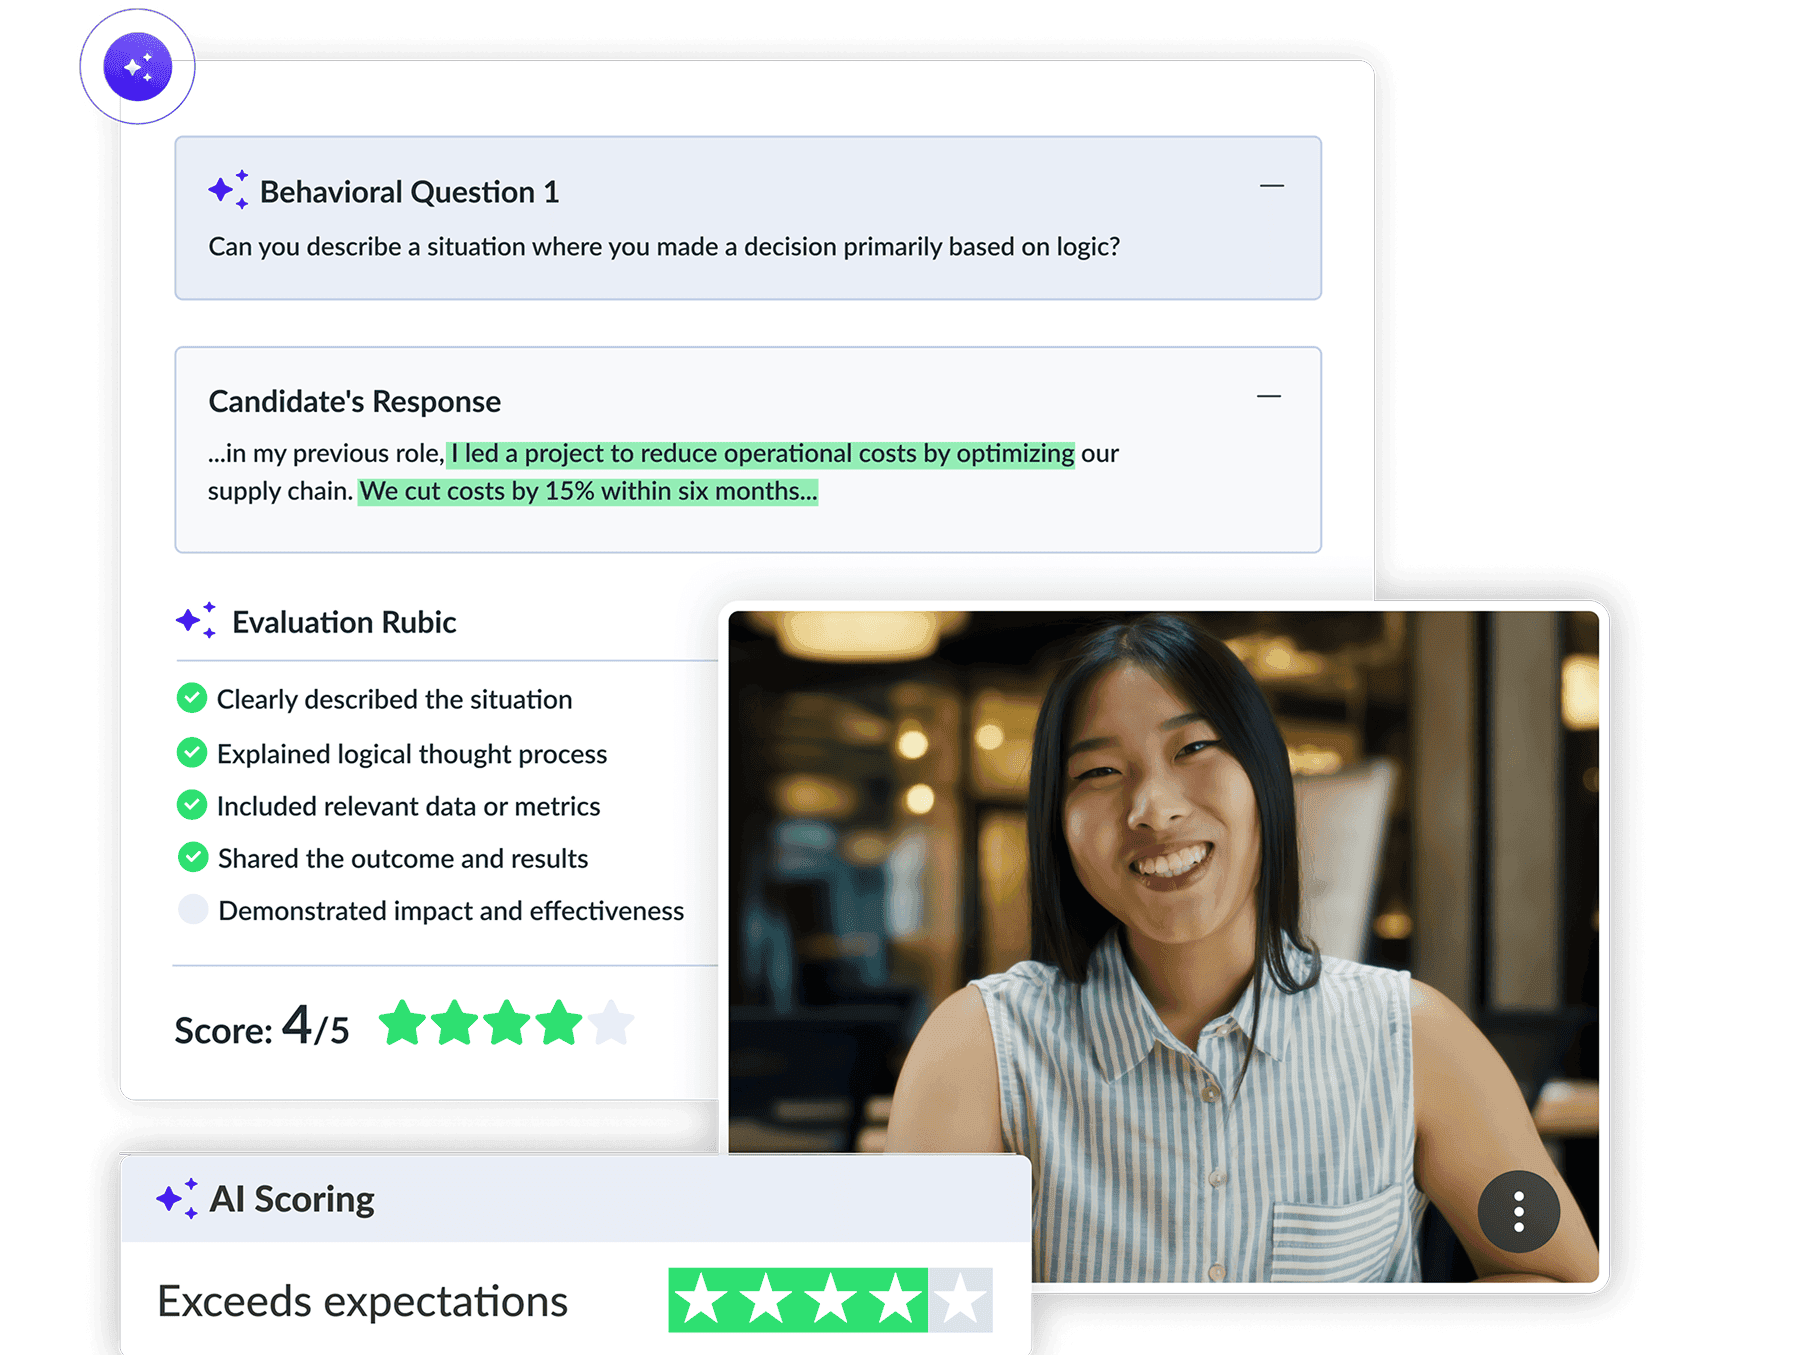Screen dimensions: 1805x1355
Task: Click sparkle icon beside AI Scoring
Action: point(177,1198)
